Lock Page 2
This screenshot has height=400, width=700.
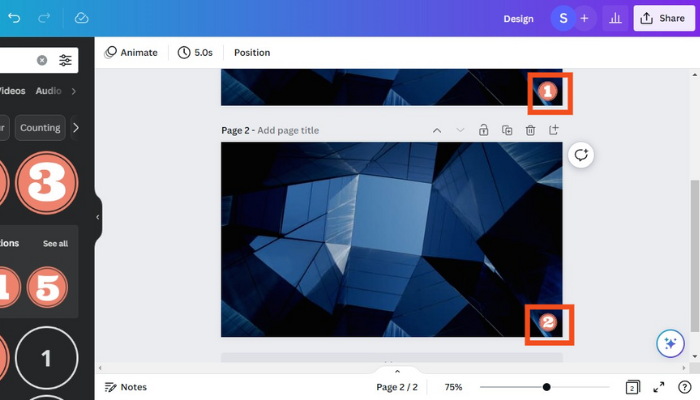(483, 130)
